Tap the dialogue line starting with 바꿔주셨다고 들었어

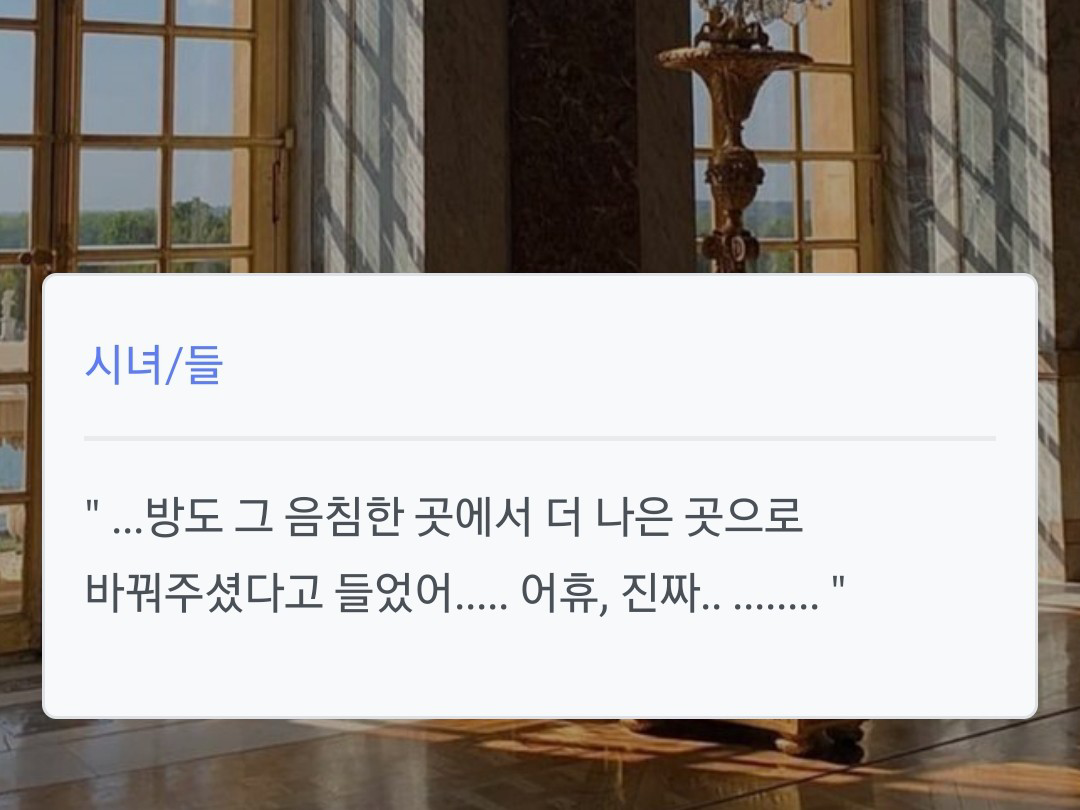pyautogui.click(x=464, y=593)
